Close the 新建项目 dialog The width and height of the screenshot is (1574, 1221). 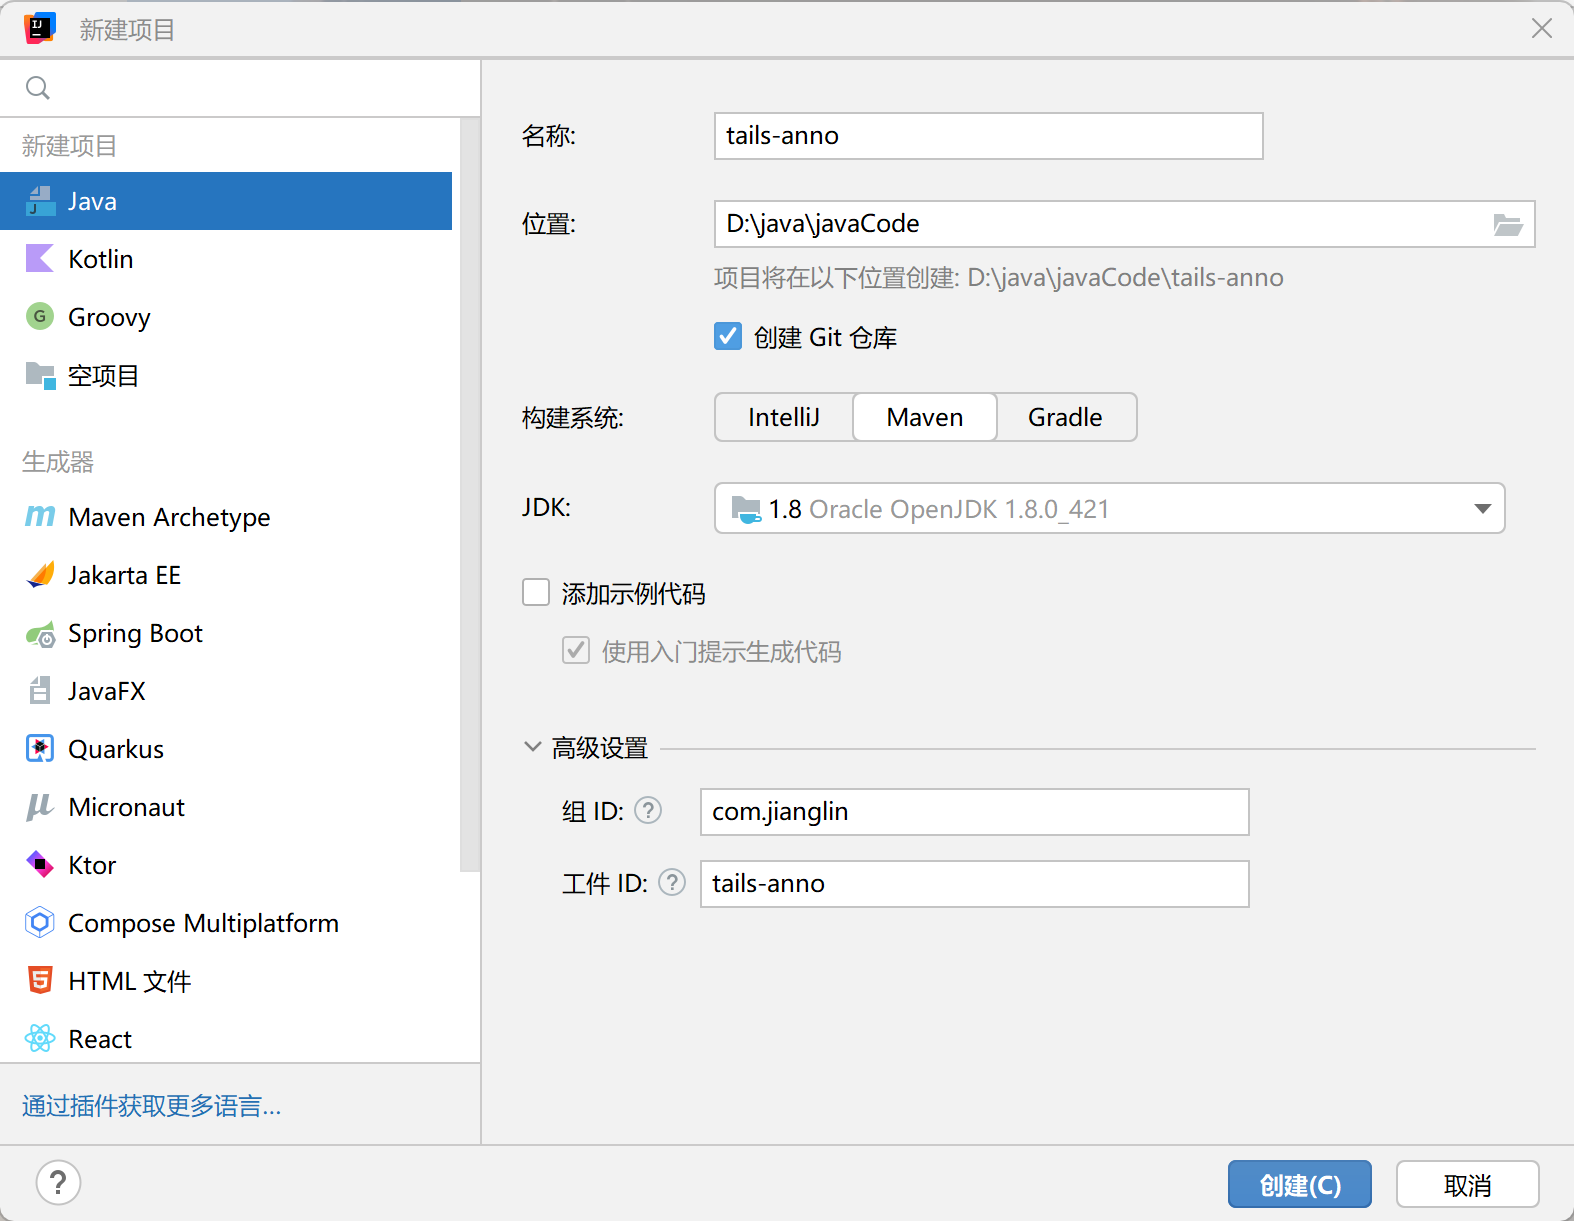[1541, 29]
